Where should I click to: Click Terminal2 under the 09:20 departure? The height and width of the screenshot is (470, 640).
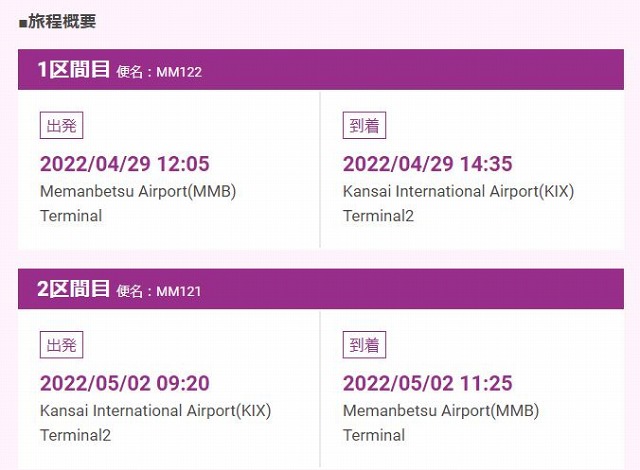point(75,436)
